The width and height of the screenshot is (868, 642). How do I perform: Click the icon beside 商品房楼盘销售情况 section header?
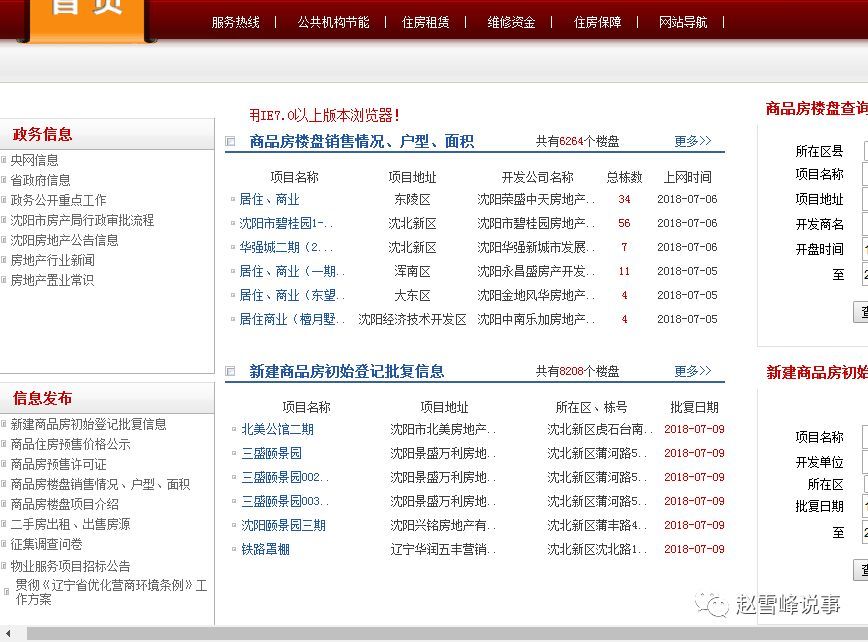[232, 141]
